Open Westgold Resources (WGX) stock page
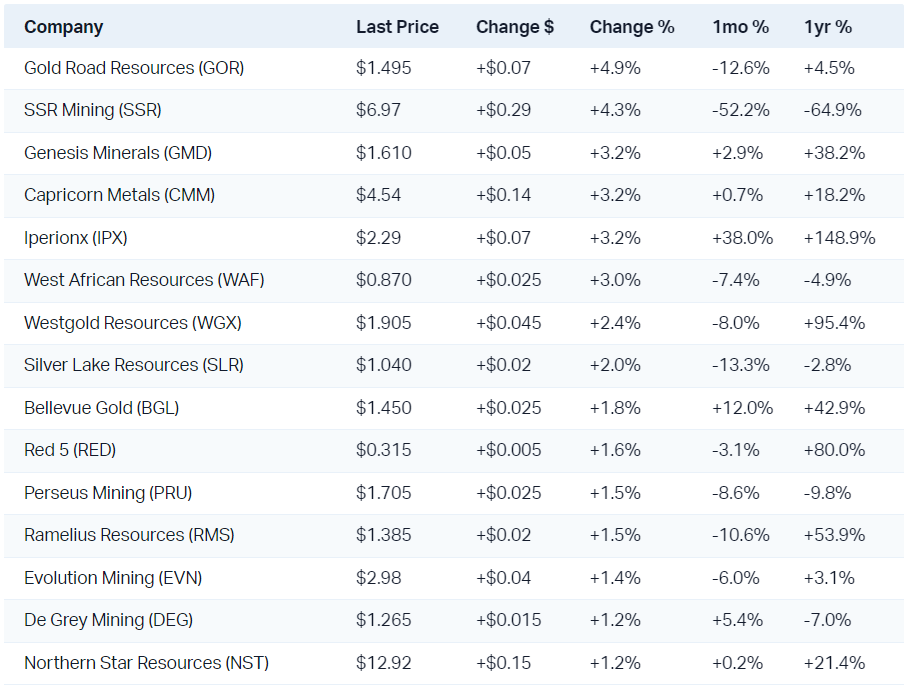Image resolution: width=907 pixels, height=691 pixels. tap(133, 323)
